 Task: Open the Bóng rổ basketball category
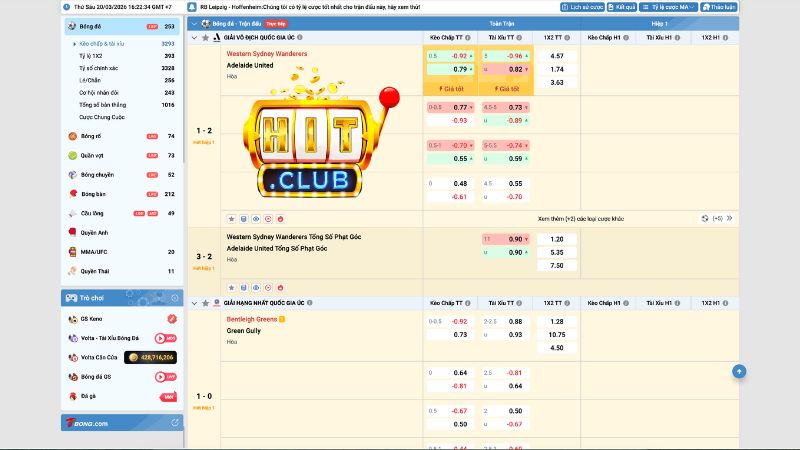122,136
